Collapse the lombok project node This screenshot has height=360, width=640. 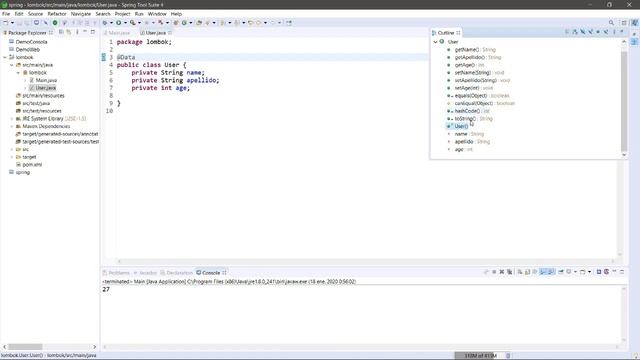tap(5, 58)
